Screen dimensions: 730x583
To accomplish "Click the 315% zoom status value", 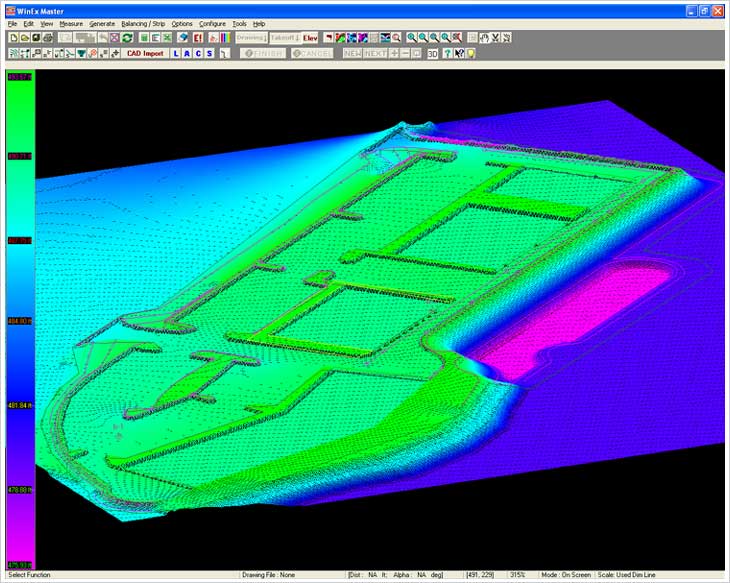I will coord(517,575).
